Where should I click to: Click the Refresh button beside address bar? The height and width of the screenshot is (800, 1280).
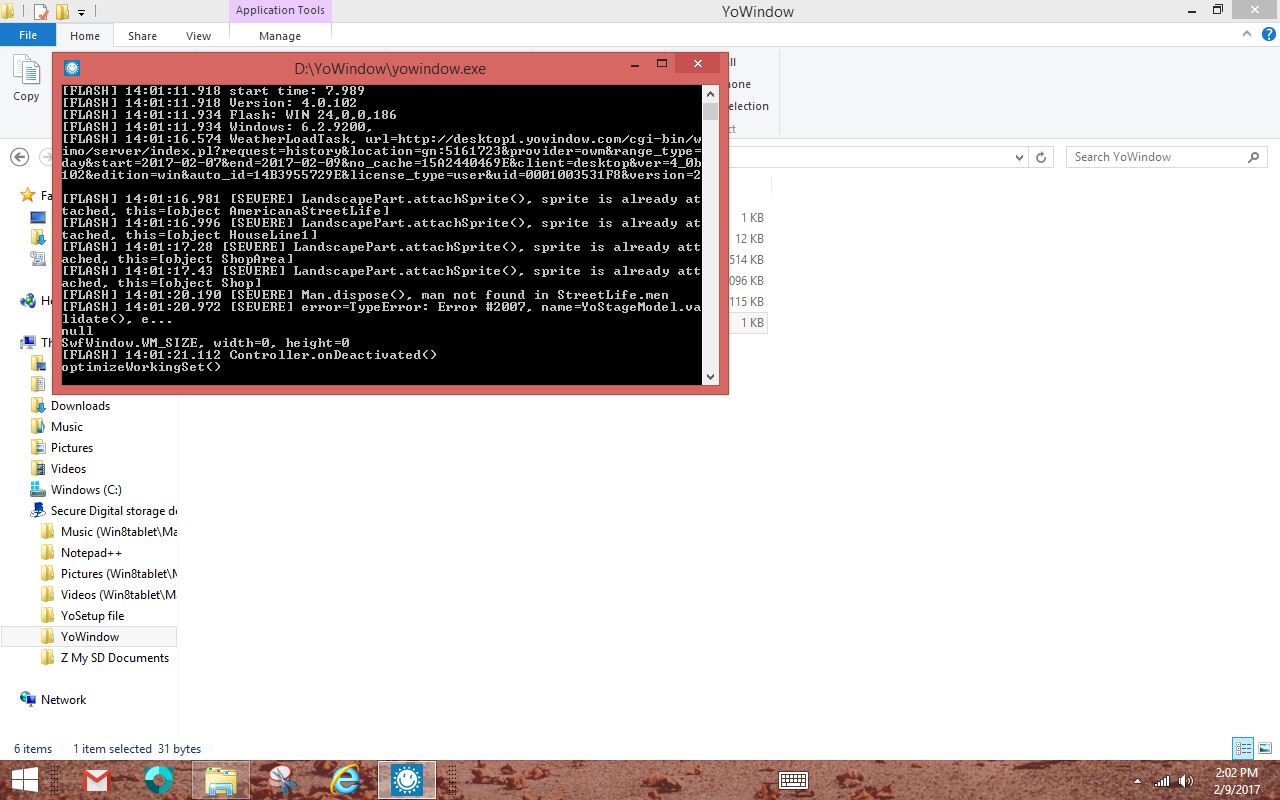pyautogui.click(x=1041, y=157)
